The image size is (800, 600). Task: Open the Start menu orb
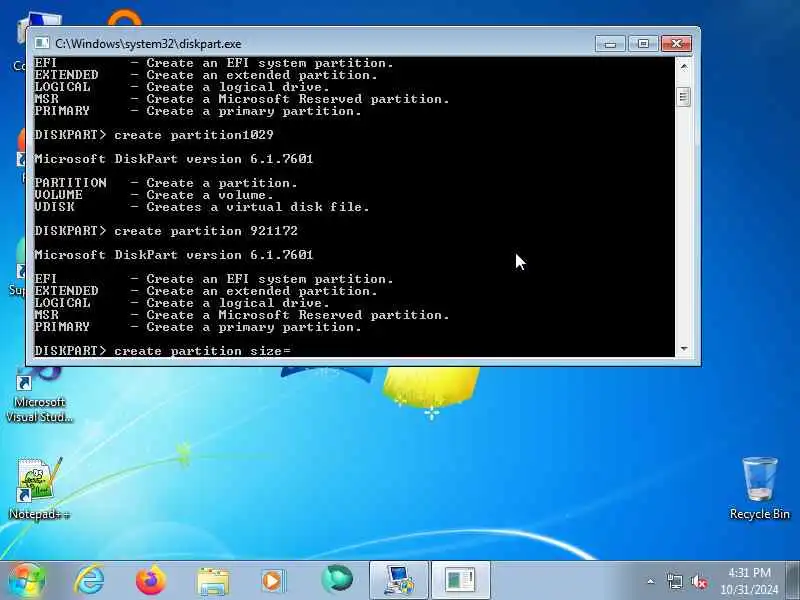click(26, 580)
